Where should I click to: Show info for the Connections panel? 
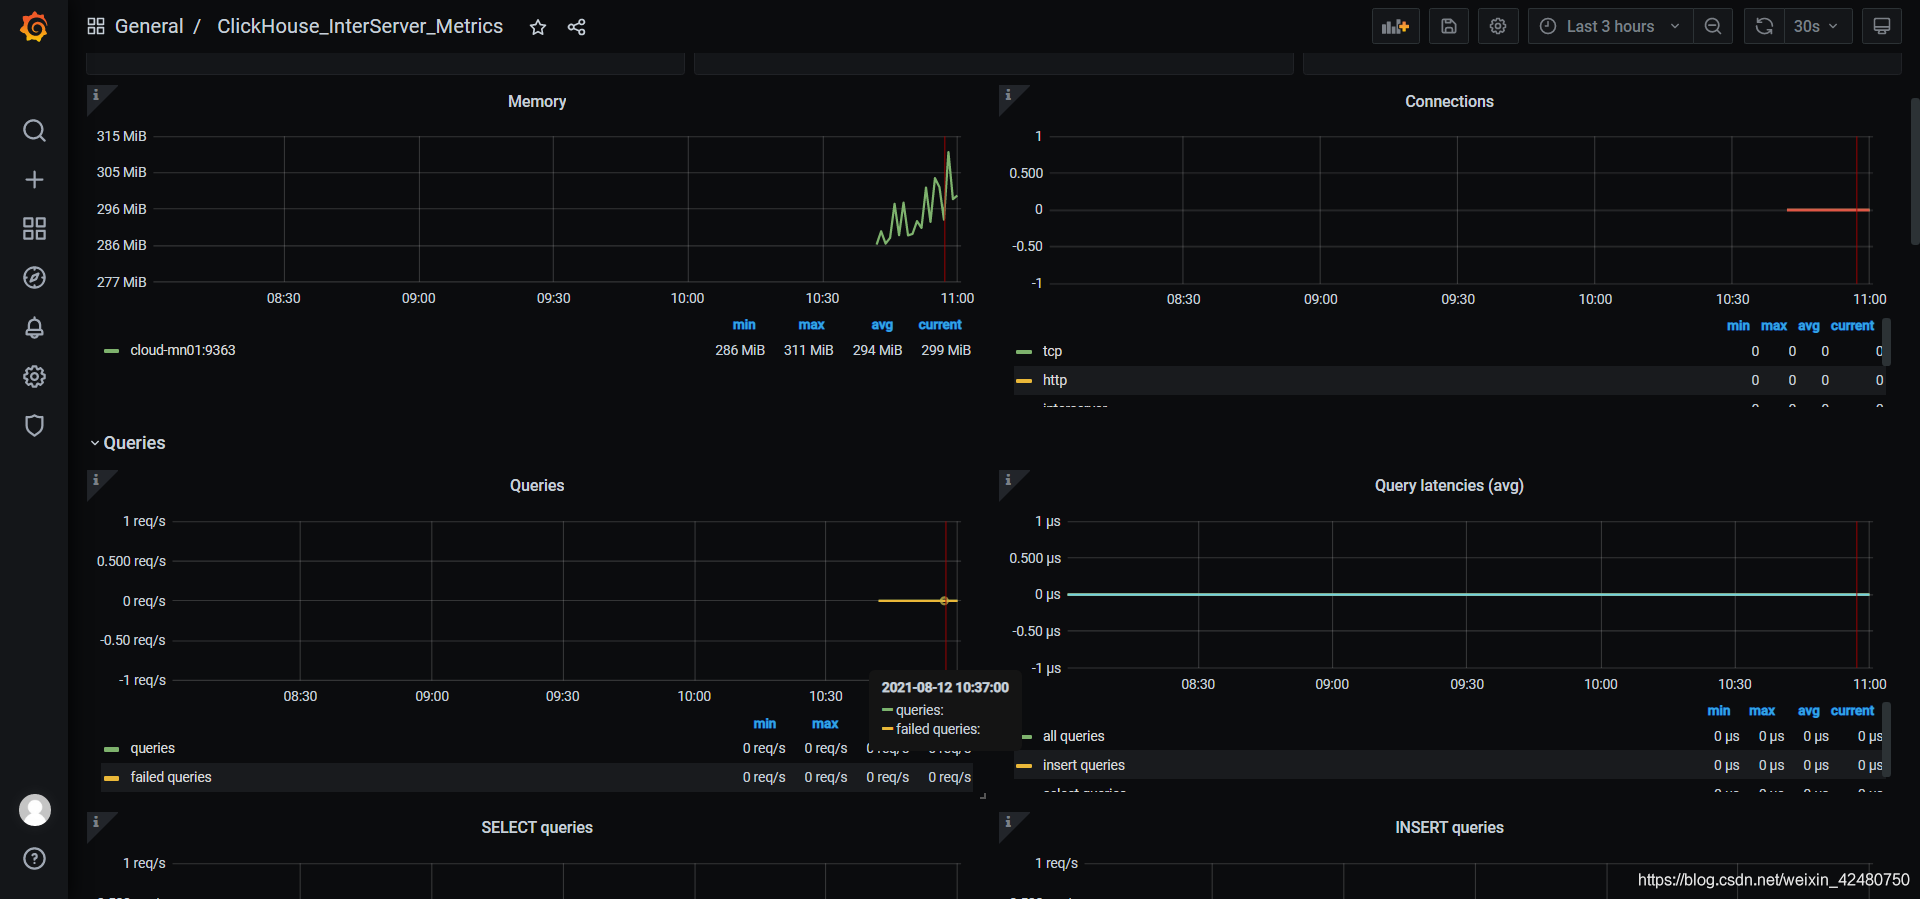tap(1008, 95)
